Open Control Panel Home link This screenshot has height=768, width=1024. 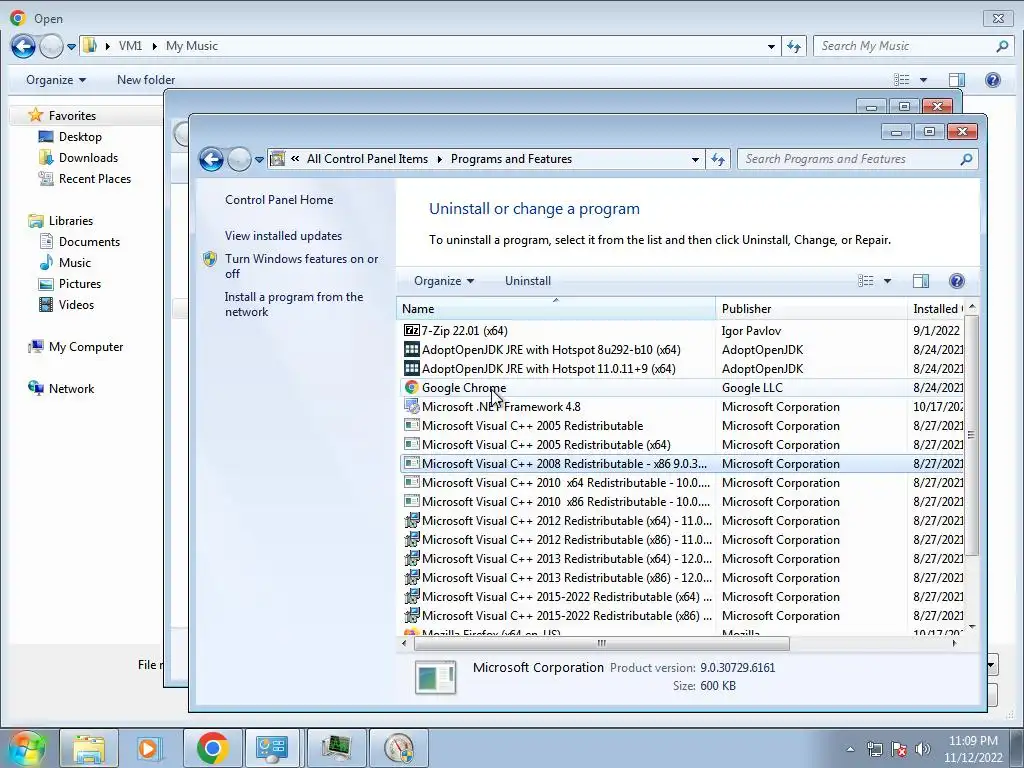click(279, 200)
